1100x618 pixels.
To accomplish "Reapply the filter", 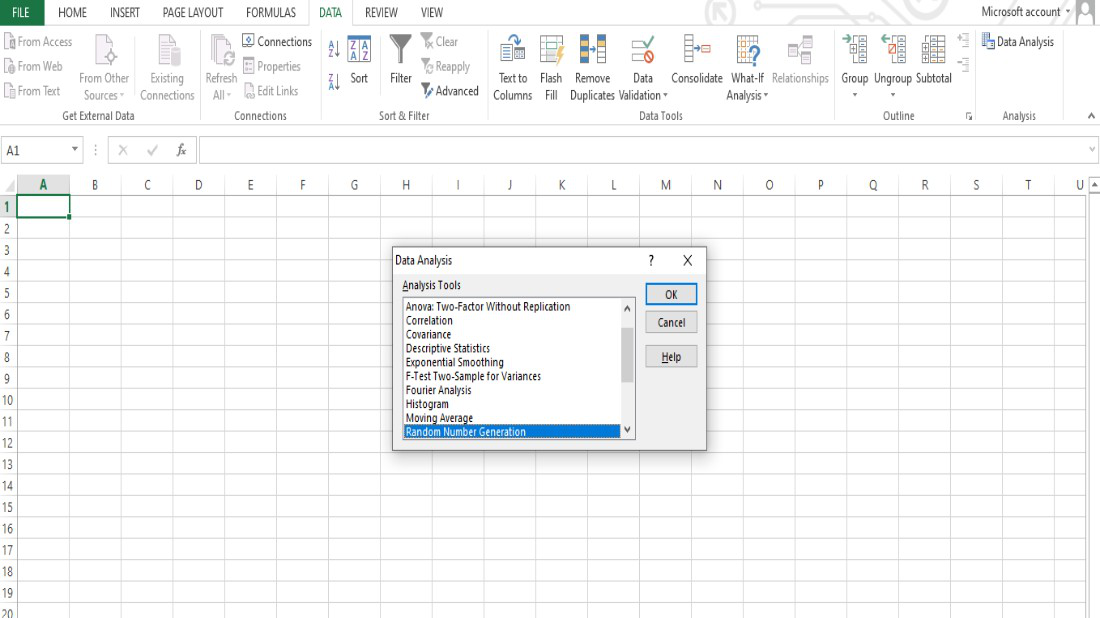I will (445, 66).
